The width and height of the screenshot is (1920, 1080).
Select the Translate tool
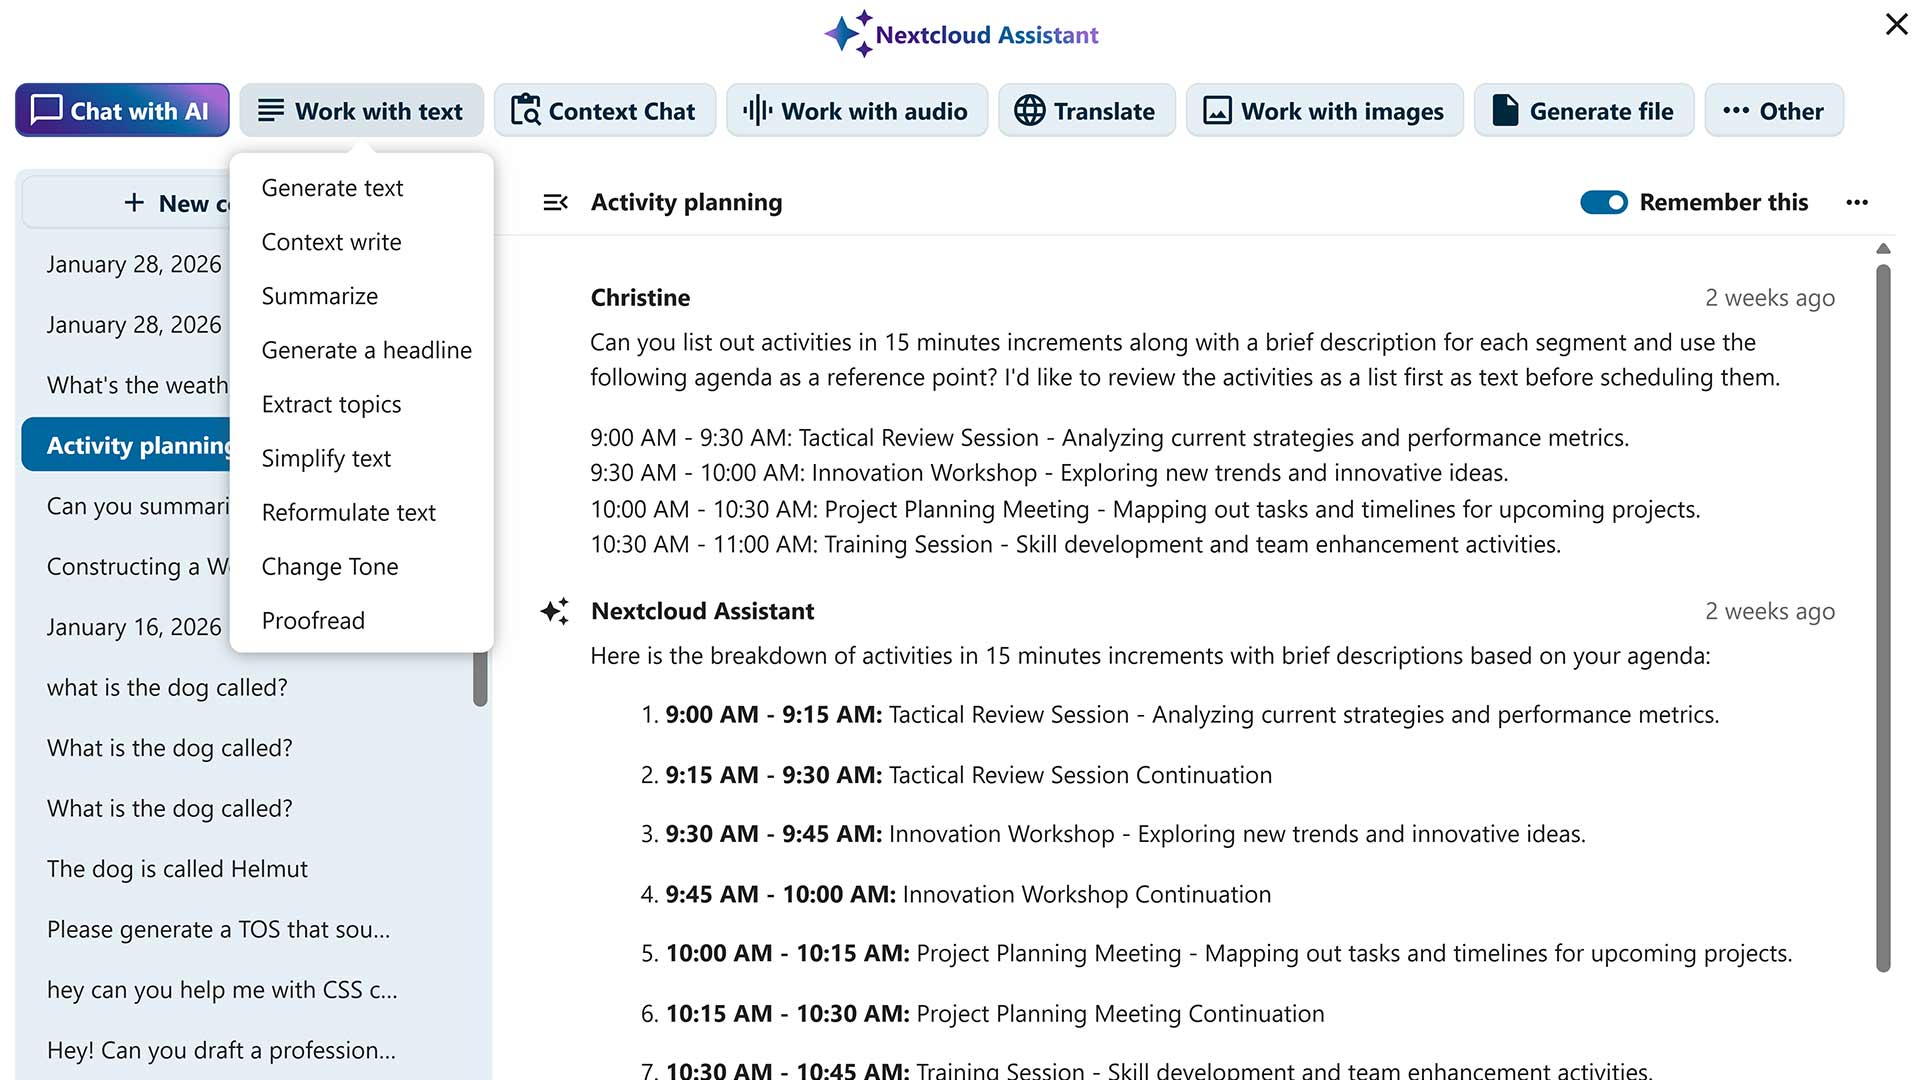coord(1086,110)
